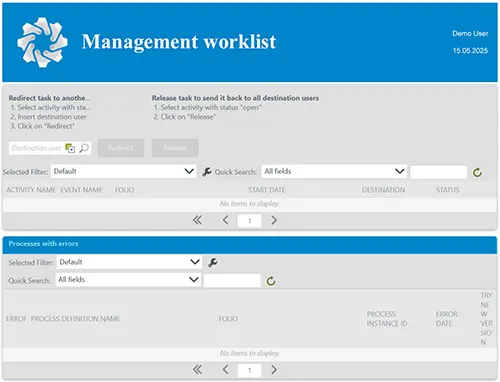Viewport: 500px width, 382px height.
Task: Open worklist Quick Search All fields dropdown
Action: pyautogui.click(x=334, y=171)
